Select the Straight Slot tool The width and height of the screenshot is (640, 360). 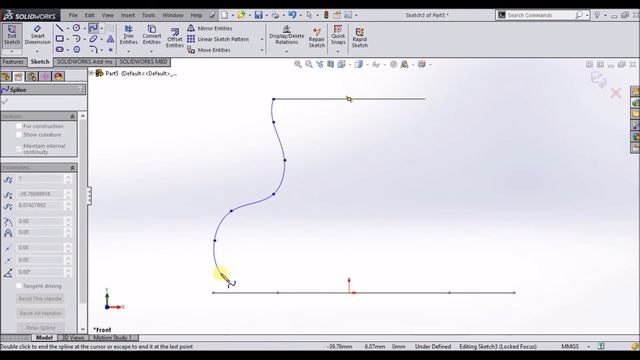(60, 49)
